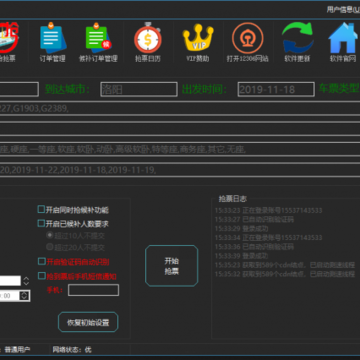The height and width of the screenshot is (360, 360).
Task: Click the seat types field with 硬座
Action: click(180, 149)
